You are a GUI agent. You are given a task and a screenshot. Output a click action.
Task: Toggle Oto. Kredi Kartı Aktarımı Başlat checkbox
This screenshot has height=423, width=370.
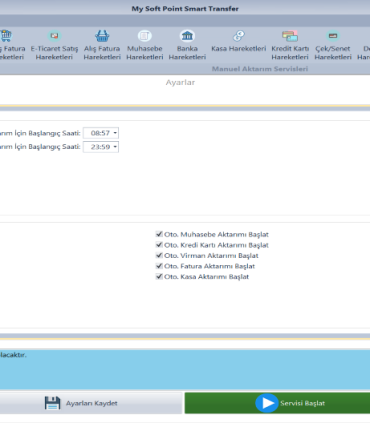click(159, 245)
